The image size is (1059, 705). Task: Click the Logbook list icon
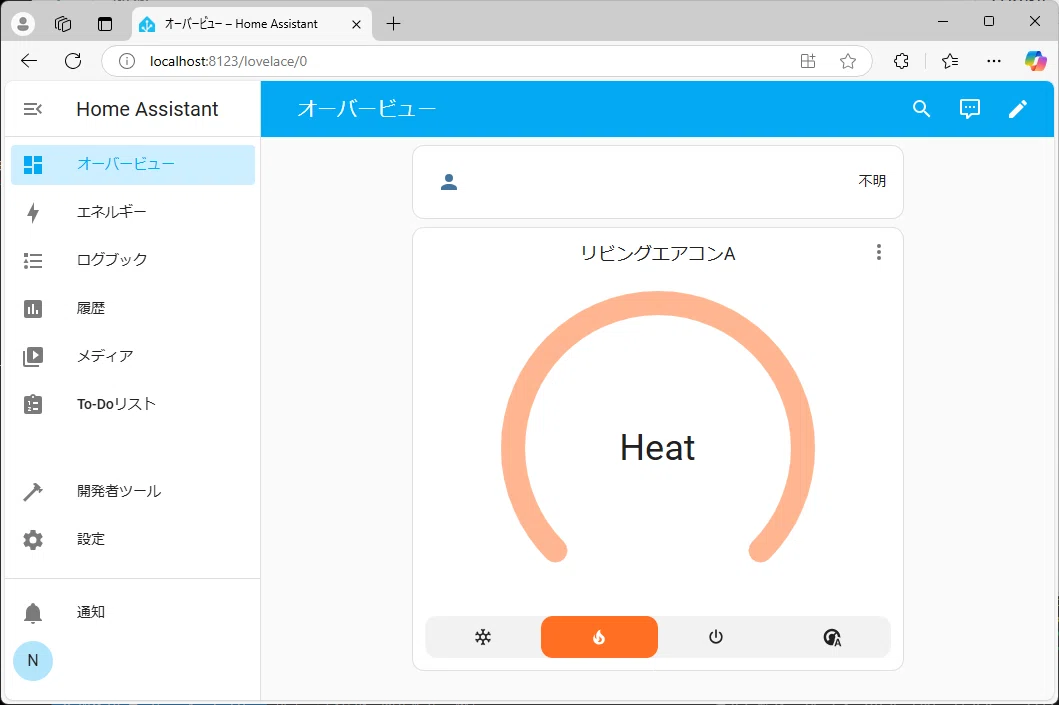[32, 261]
